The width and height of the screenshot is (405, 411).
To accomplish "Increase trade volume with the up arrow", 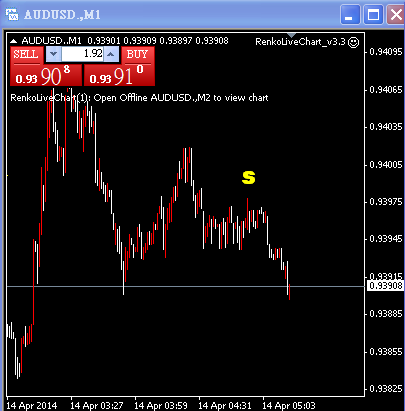I will (111, 54).
